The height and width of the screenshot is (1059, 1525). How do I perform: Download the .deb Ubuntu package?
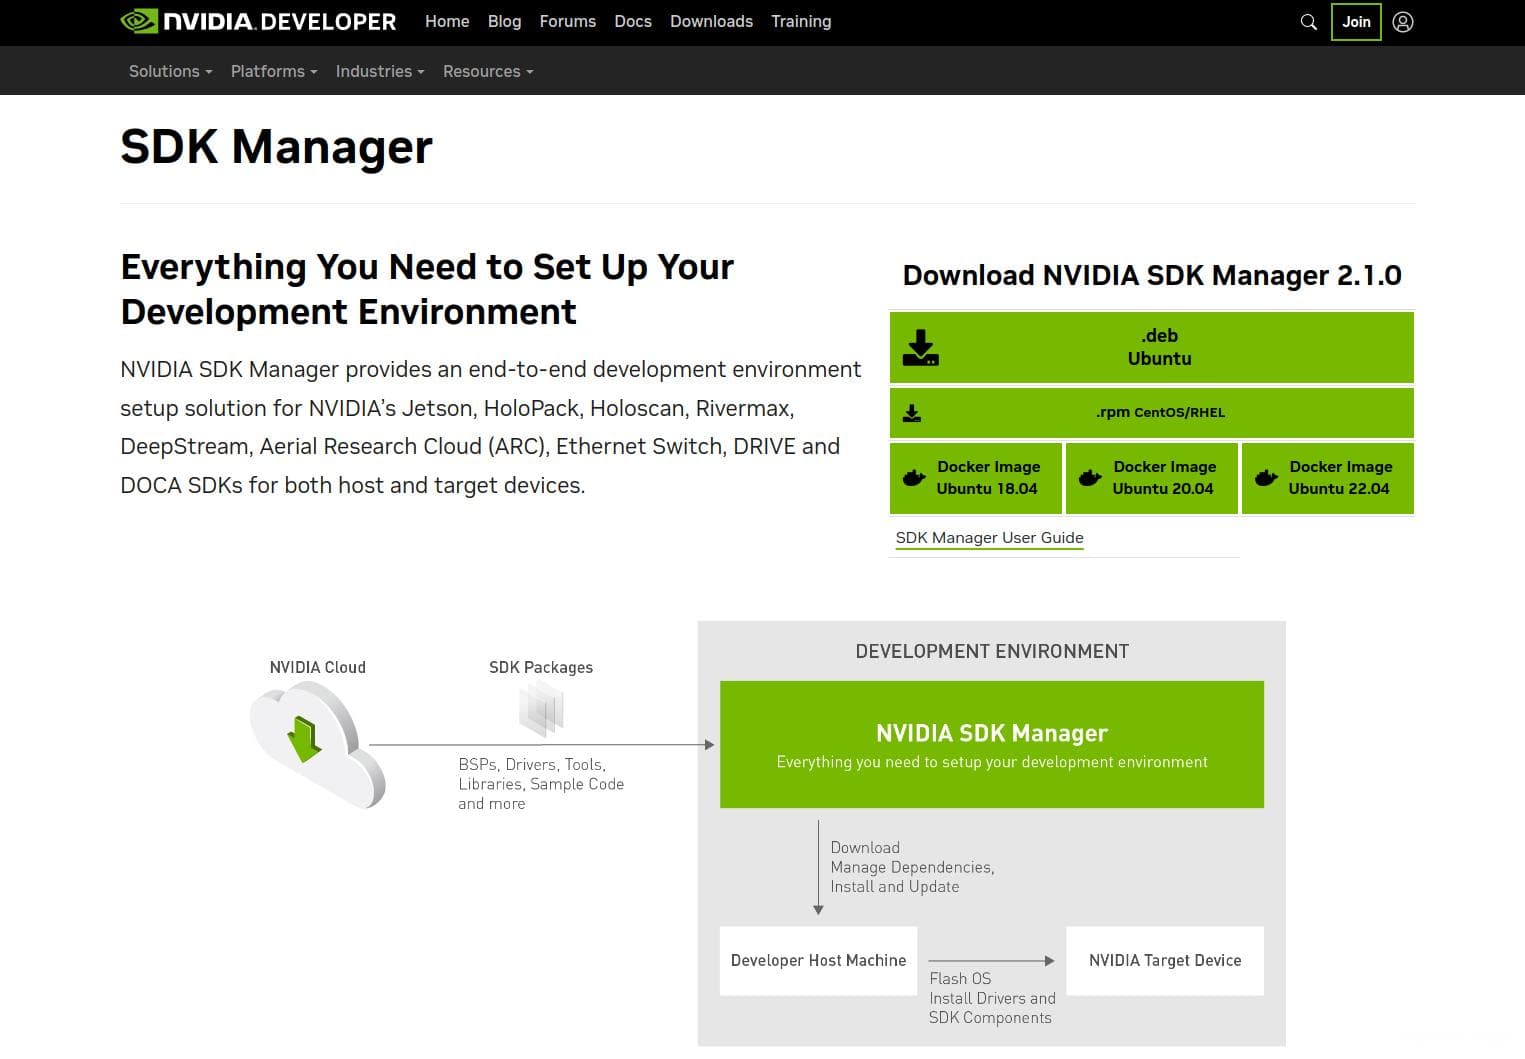click(1152, 347)
